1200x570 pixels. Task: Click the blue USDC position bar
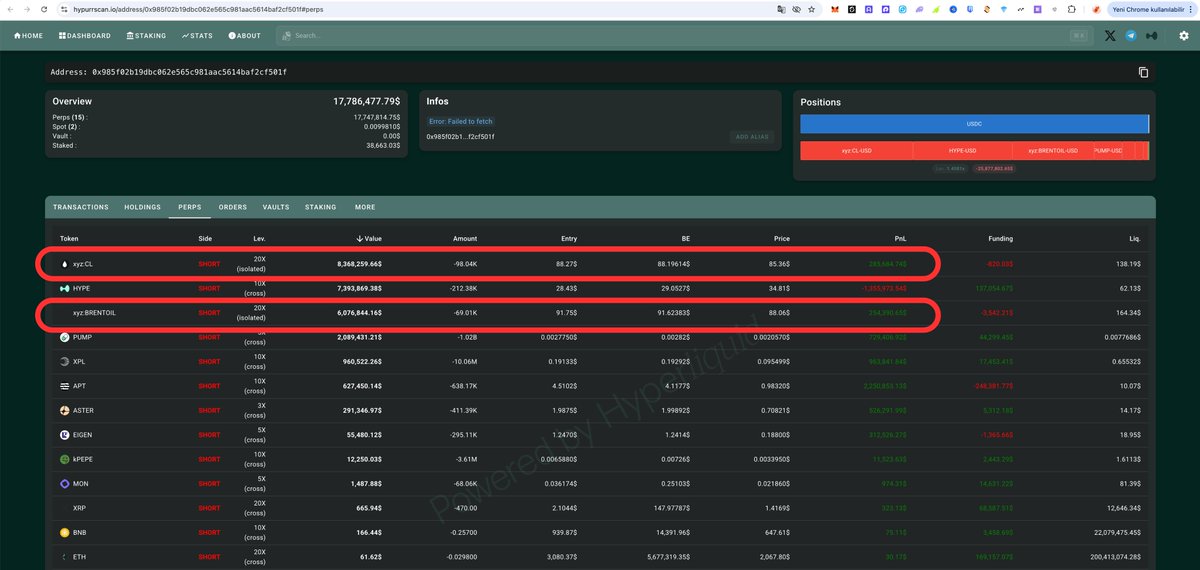tap(974, 124)
